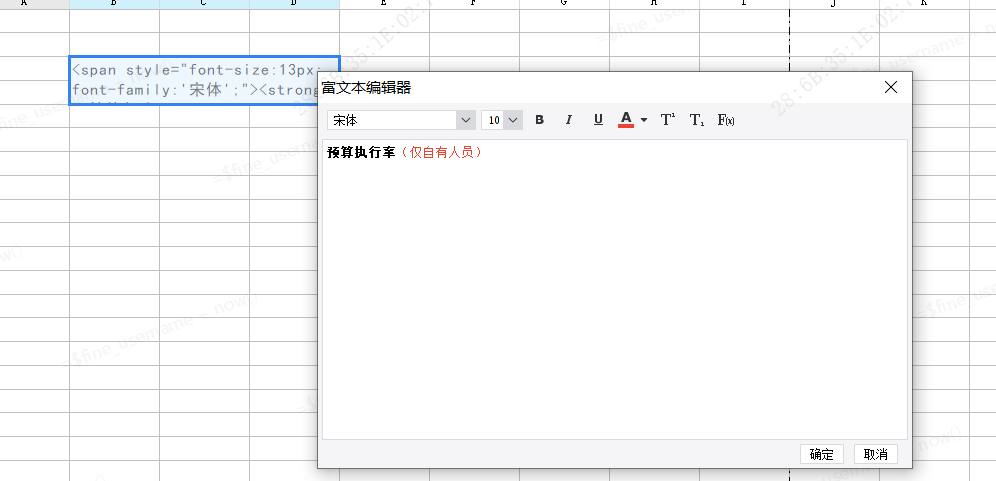This screenshot has width=996, height=481.
Task: Select column E header
Action: point(384,4)
